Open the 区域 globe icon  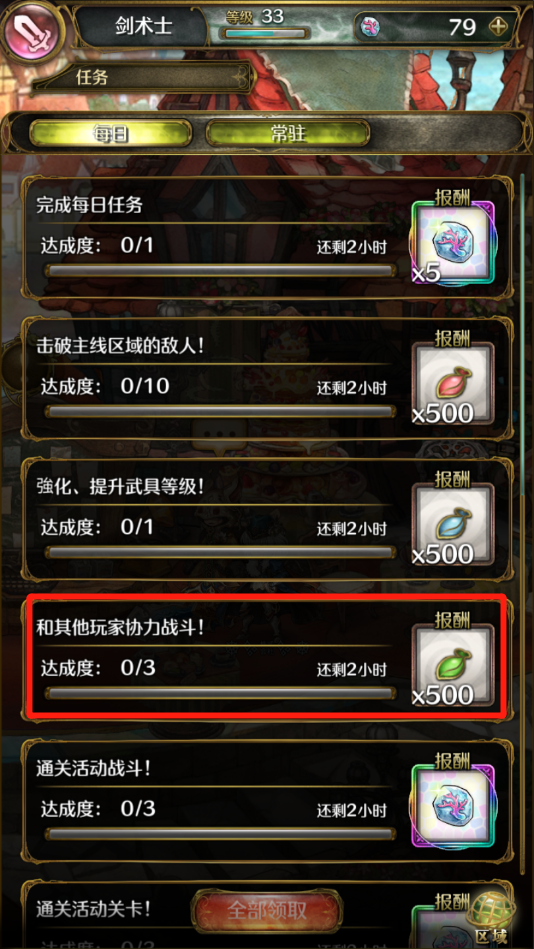[x=491, y=918]
